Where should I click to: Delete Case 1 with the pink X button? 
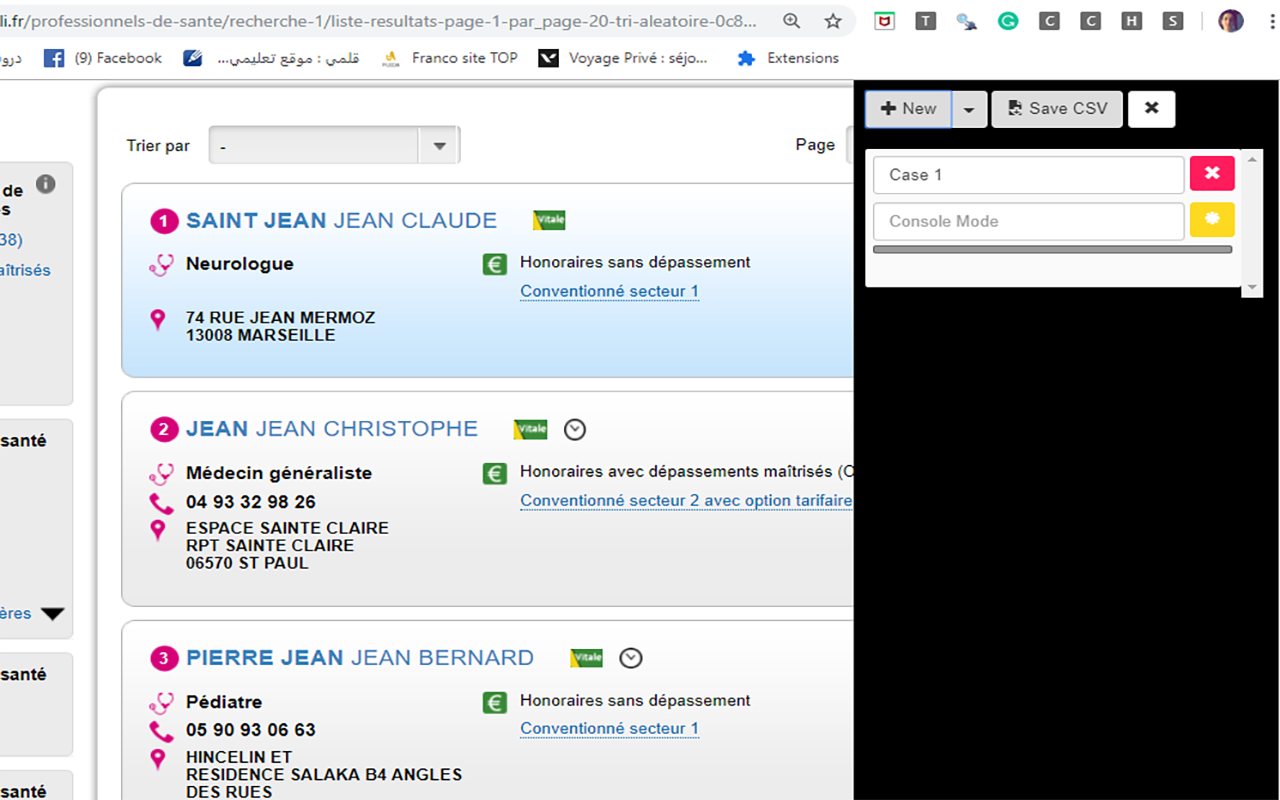(x=1212, y=174)
